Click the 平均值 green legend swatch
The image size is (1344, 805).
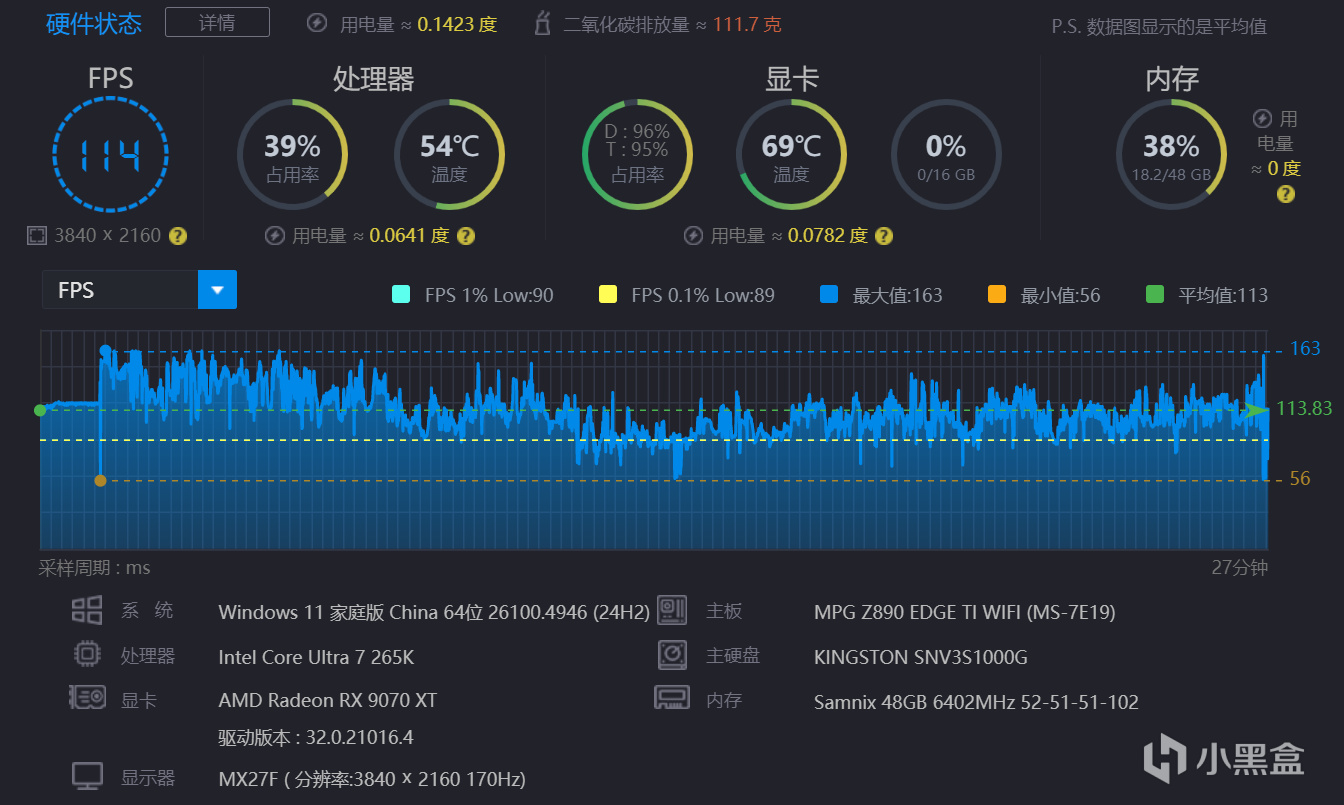[1155, 295]
